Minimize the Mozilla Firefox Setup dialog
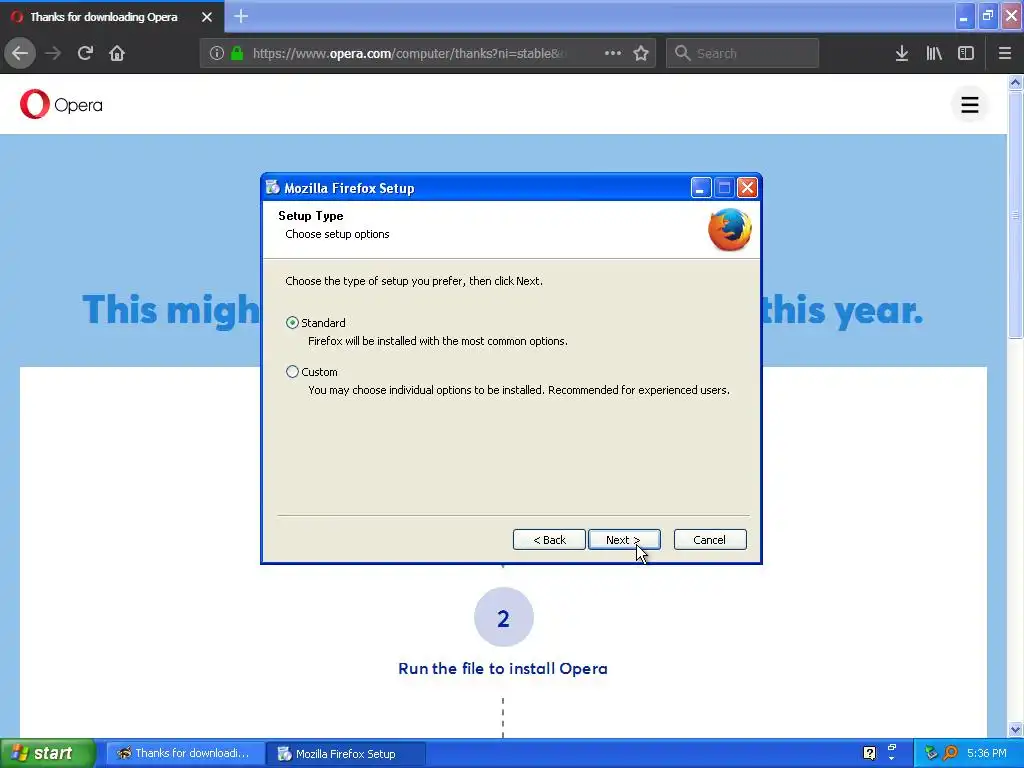 701,188
